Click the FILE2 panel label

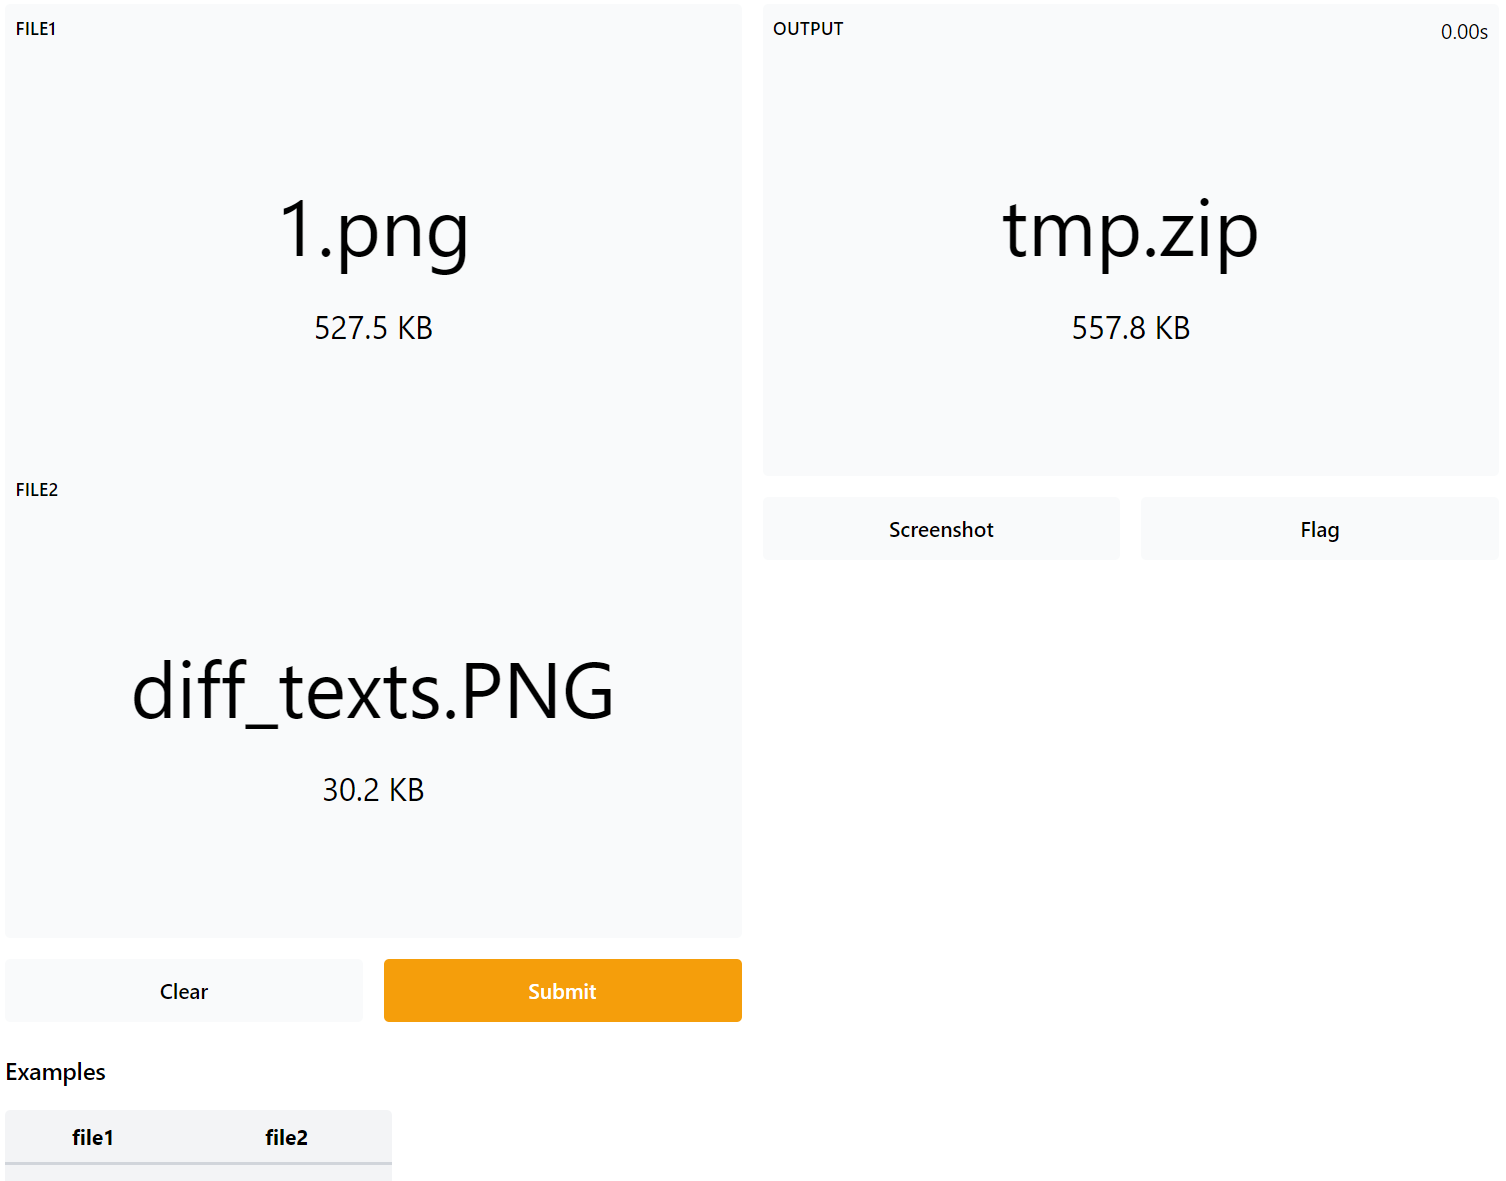[37, 490]
